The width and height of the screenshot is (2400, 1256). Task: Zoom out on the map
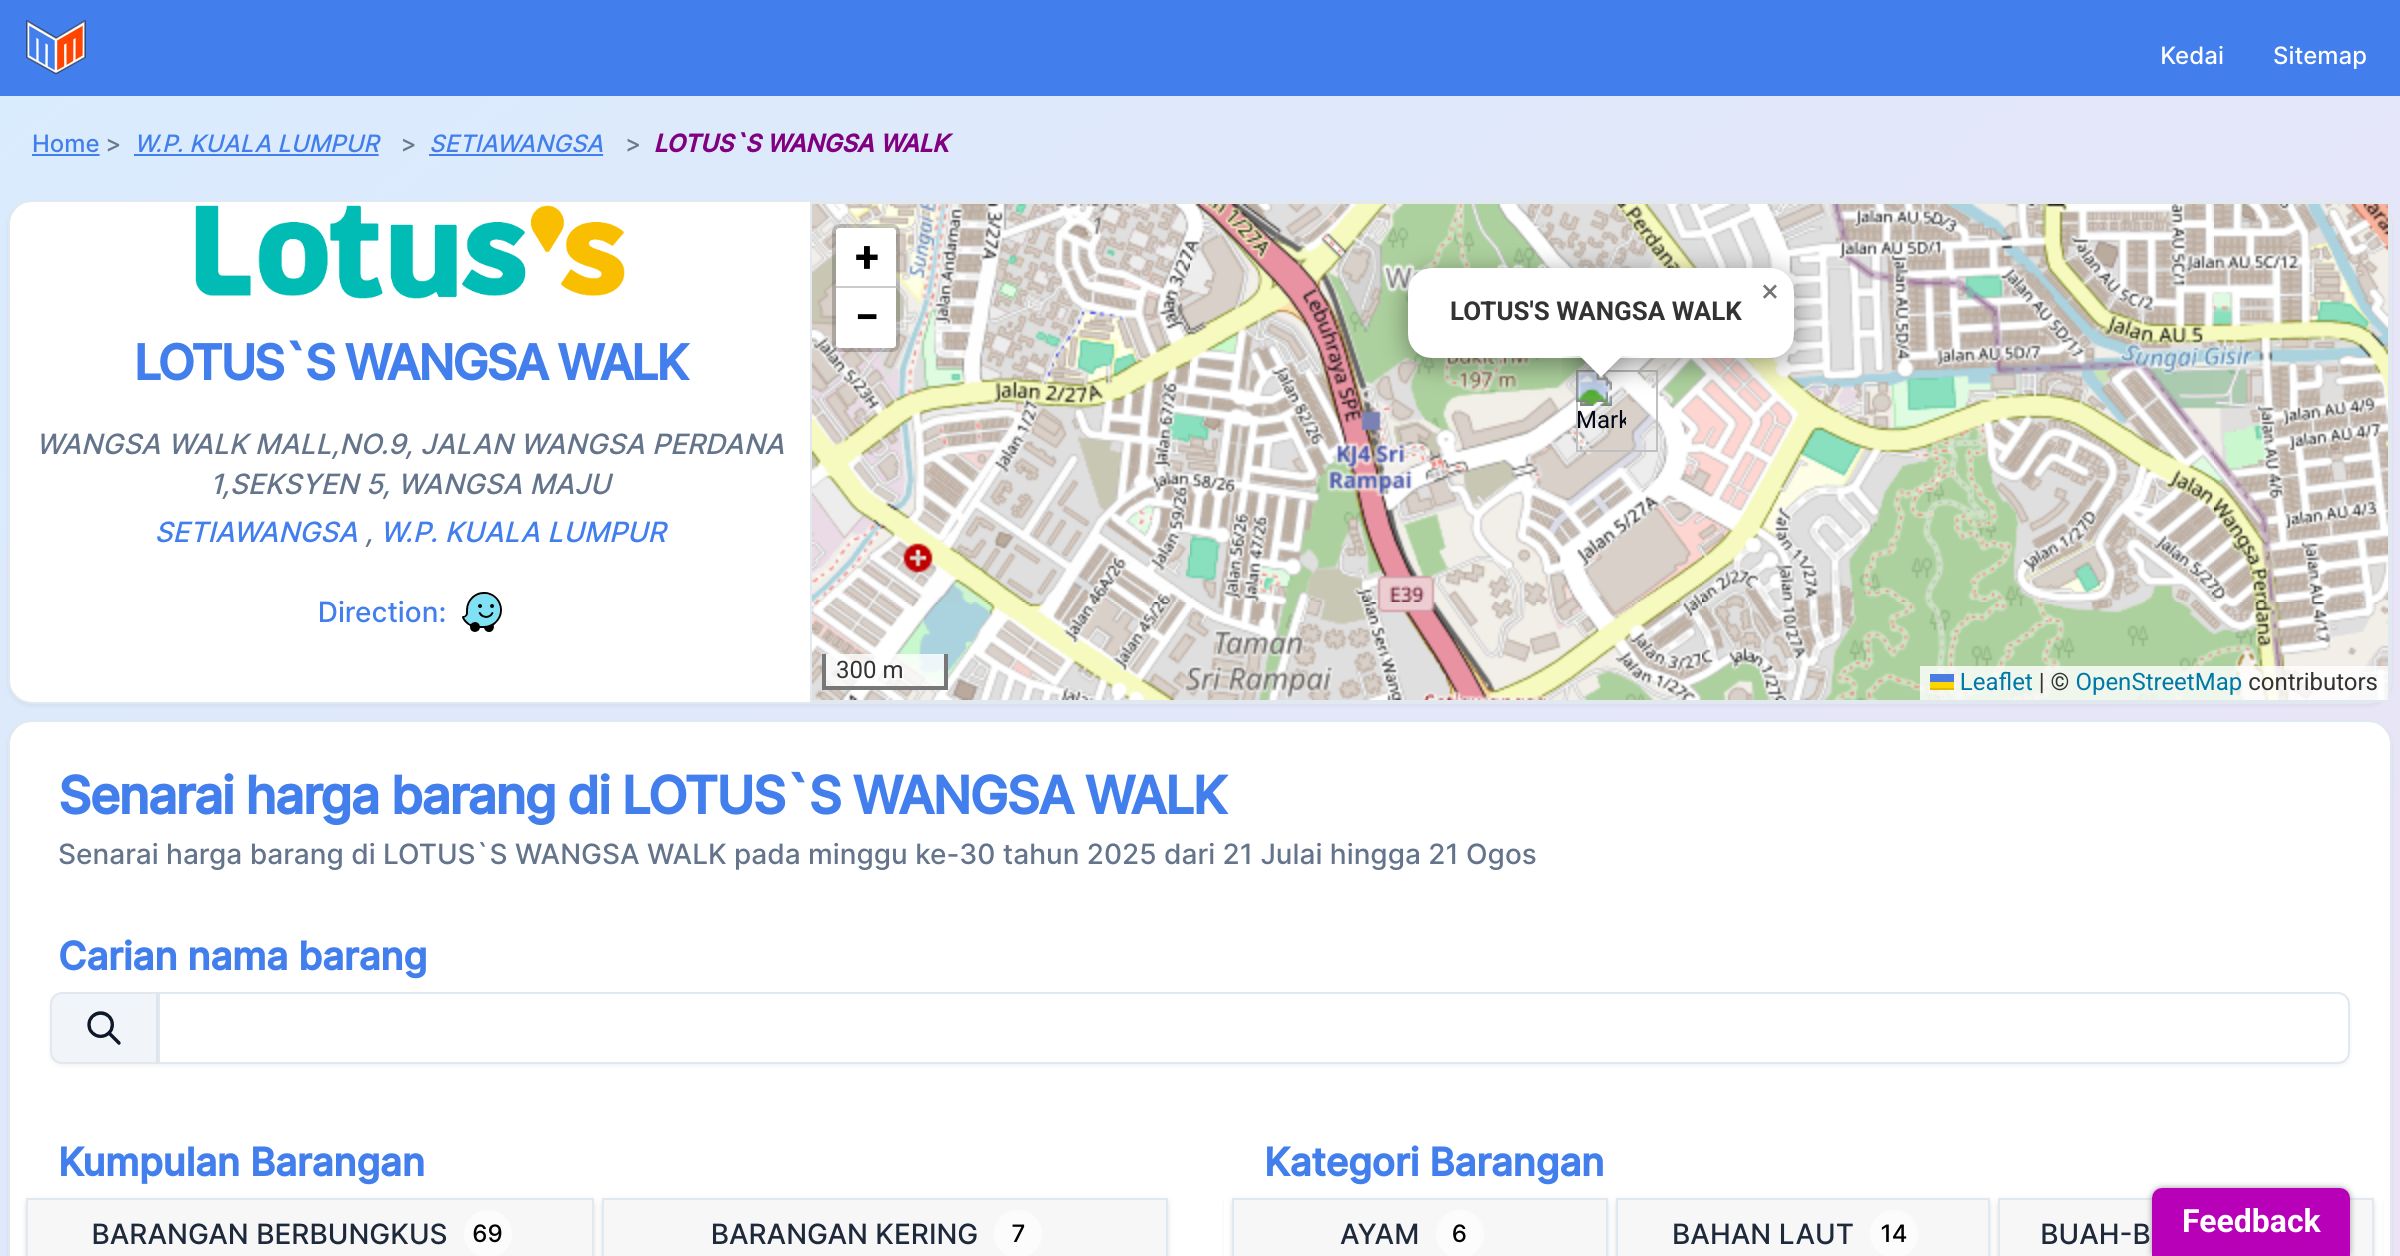pyautogui.click(x=866, y=317)
